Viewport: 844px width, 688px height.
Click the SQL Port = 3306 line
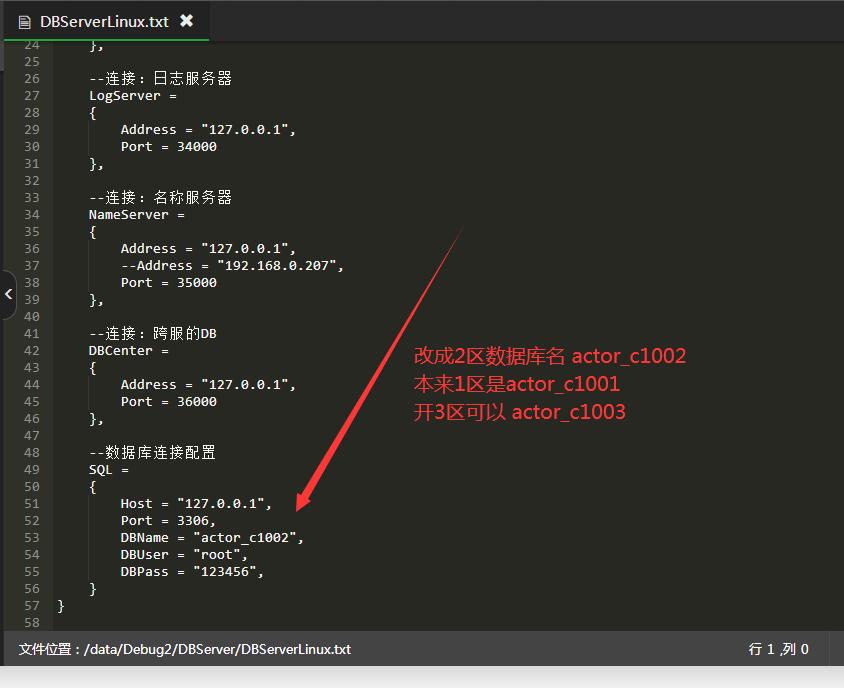168,520
